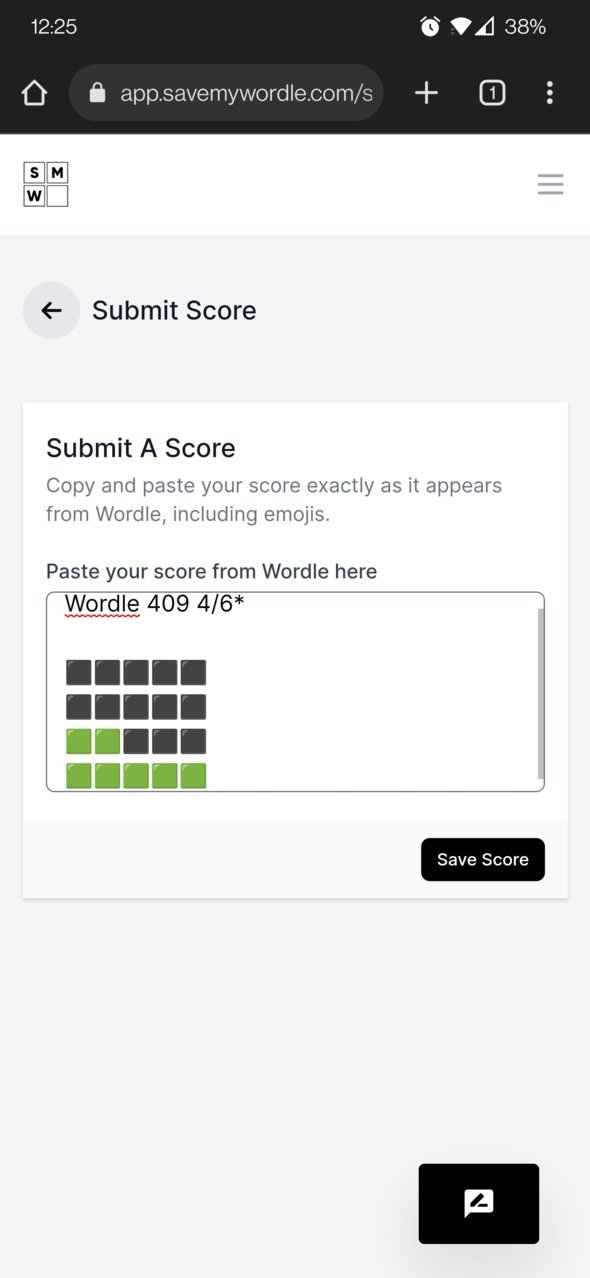Tap the alarm clock status icon
Viewport: 590px width, 1278px height.
(x=430, y=27)
